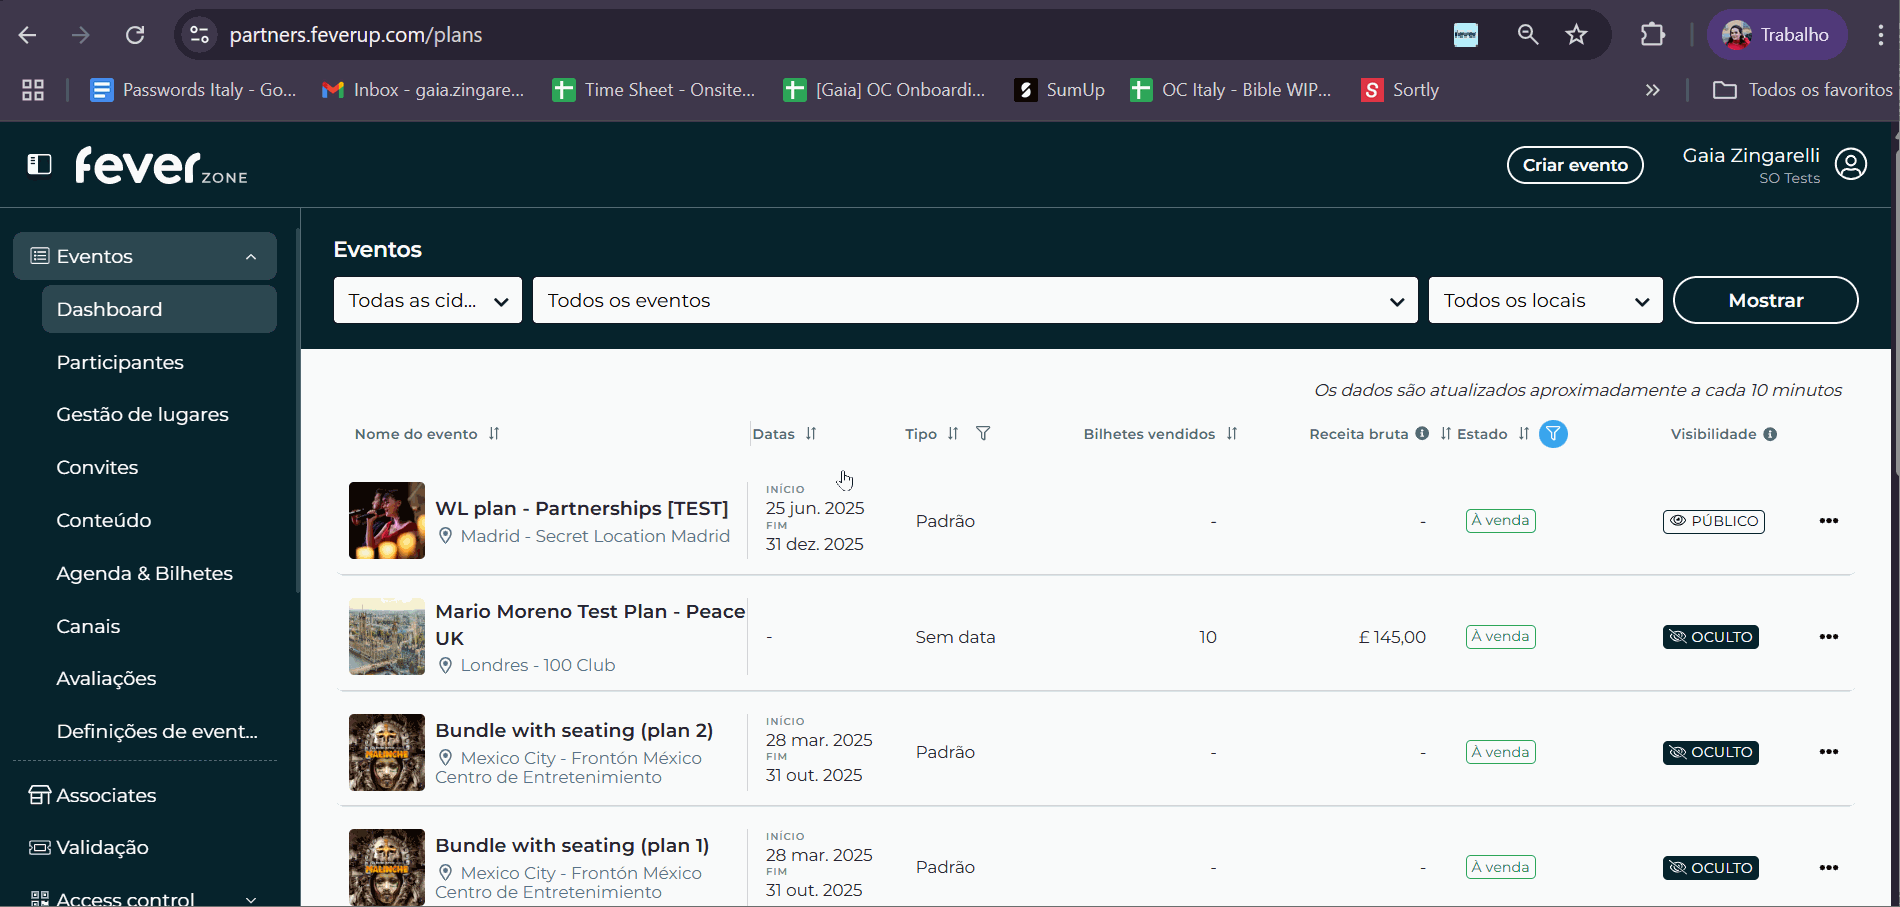Click Receita bruta info icon

(x=1422, y=433)
